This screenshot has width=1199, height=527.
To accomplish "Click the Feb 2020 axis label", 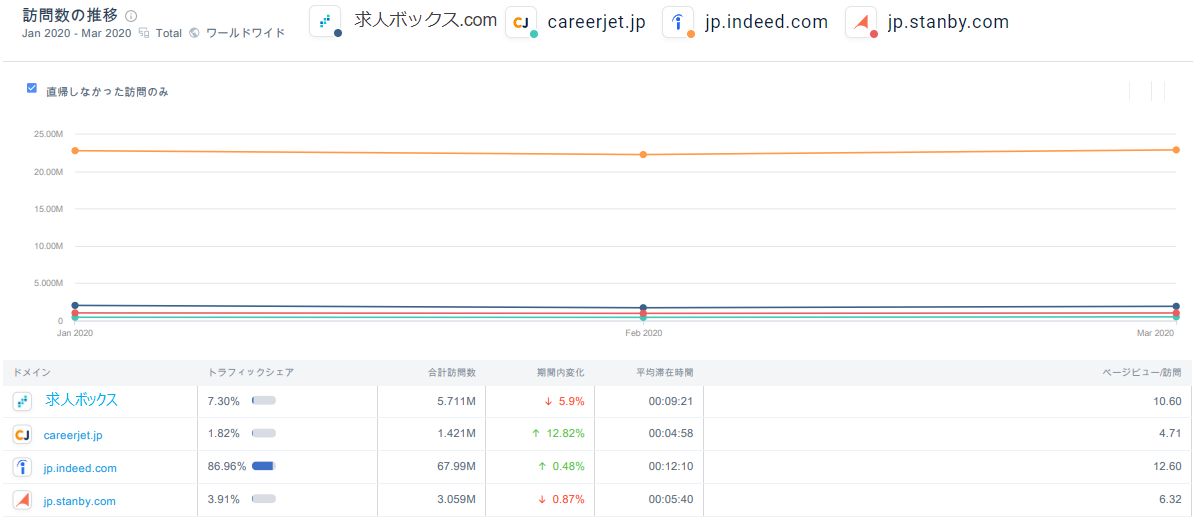I will tap(643, 333).
